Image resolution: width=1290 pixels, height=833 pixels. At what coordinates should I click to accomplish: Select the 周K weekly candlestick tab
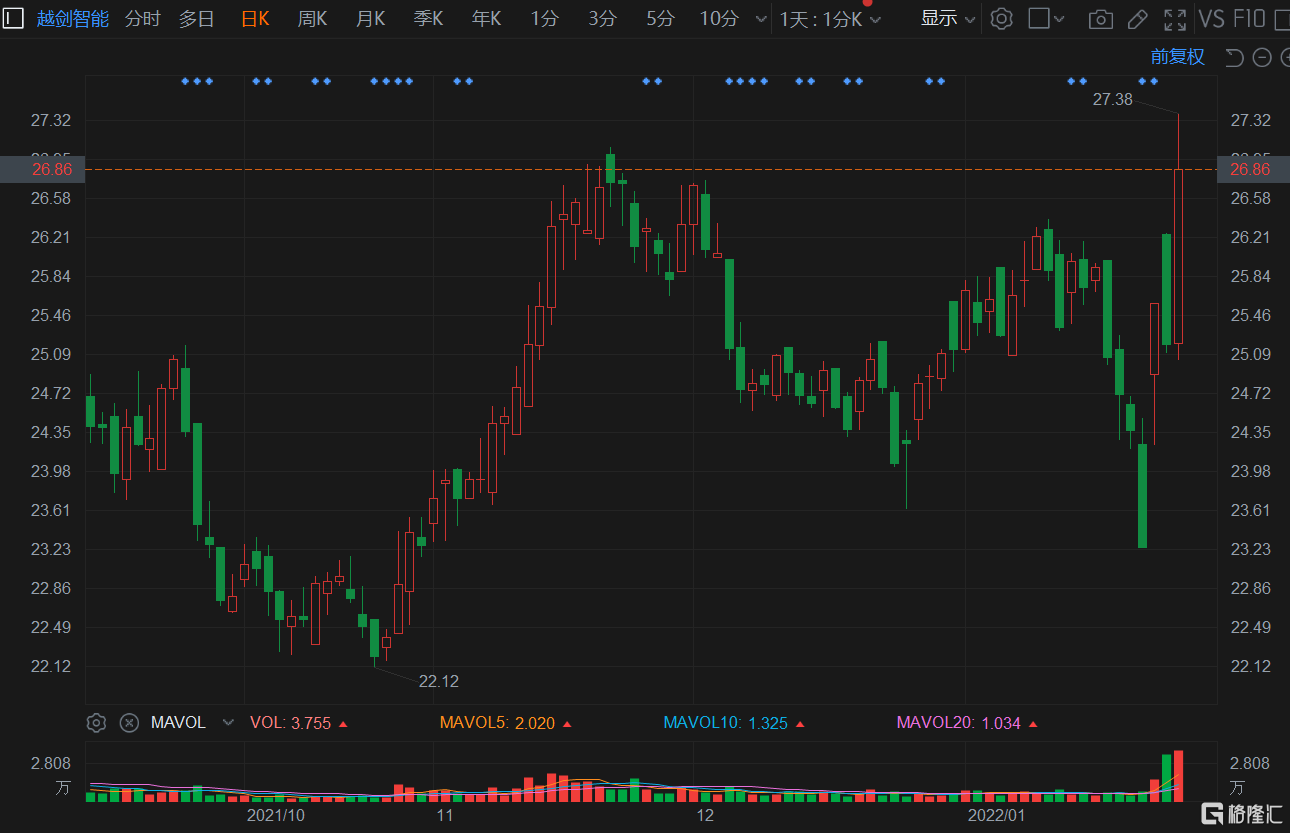(x=312, y=18)
